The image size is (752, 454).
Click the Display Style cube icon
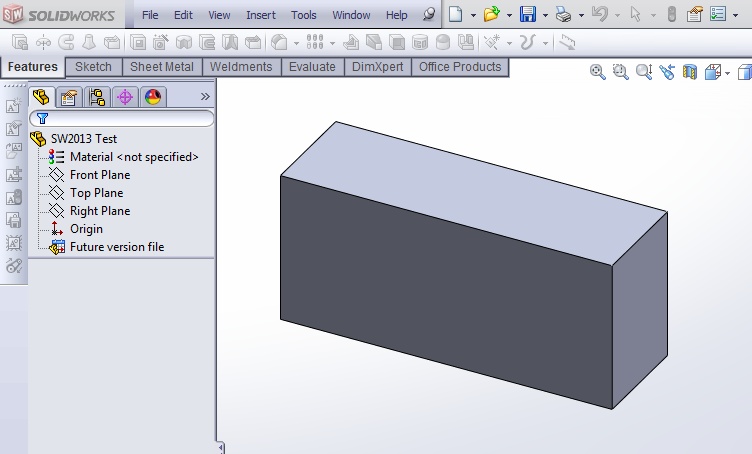point(745,72)
